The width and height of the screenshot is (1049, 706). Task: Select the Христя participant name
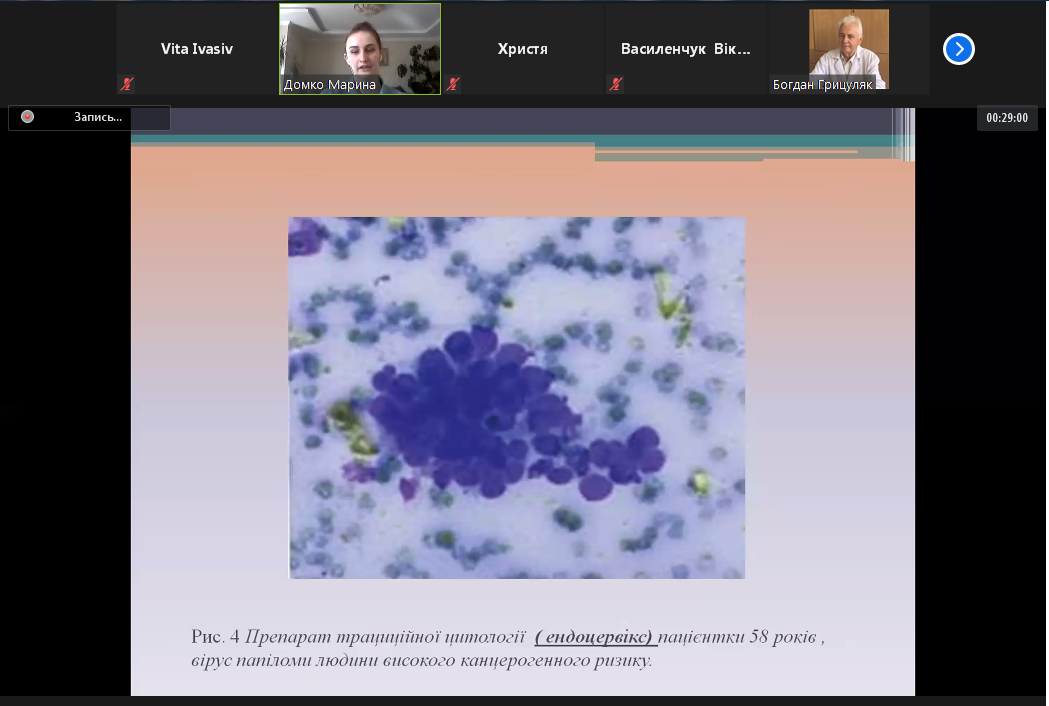(x=523, y=48)
